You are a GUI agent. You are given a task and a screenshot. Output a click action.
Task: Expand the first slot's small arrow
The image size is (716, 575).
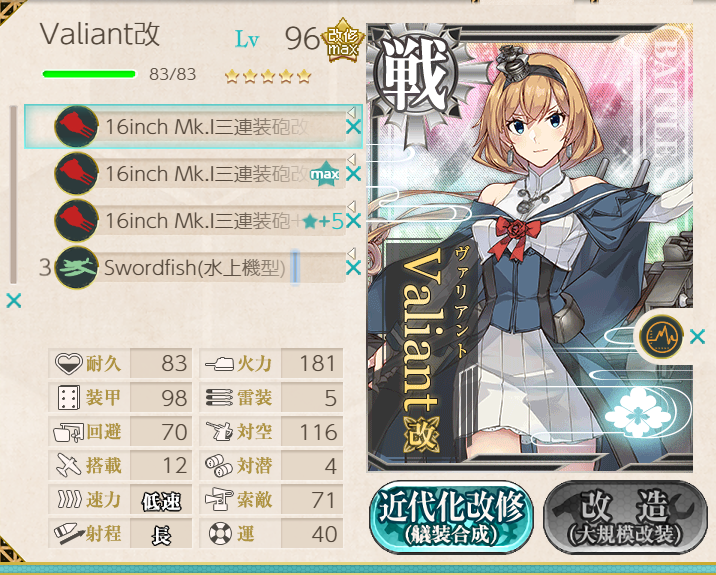(351, 111)
